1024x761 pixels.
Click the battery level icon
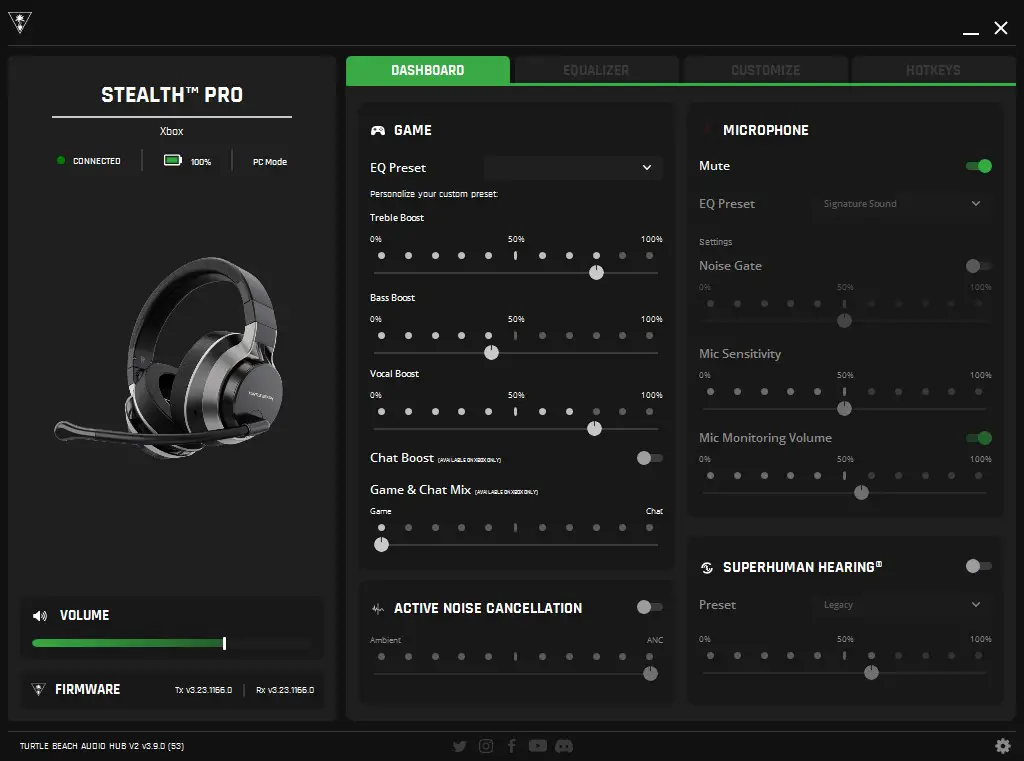pyautogui.click(x=172, y=161)
